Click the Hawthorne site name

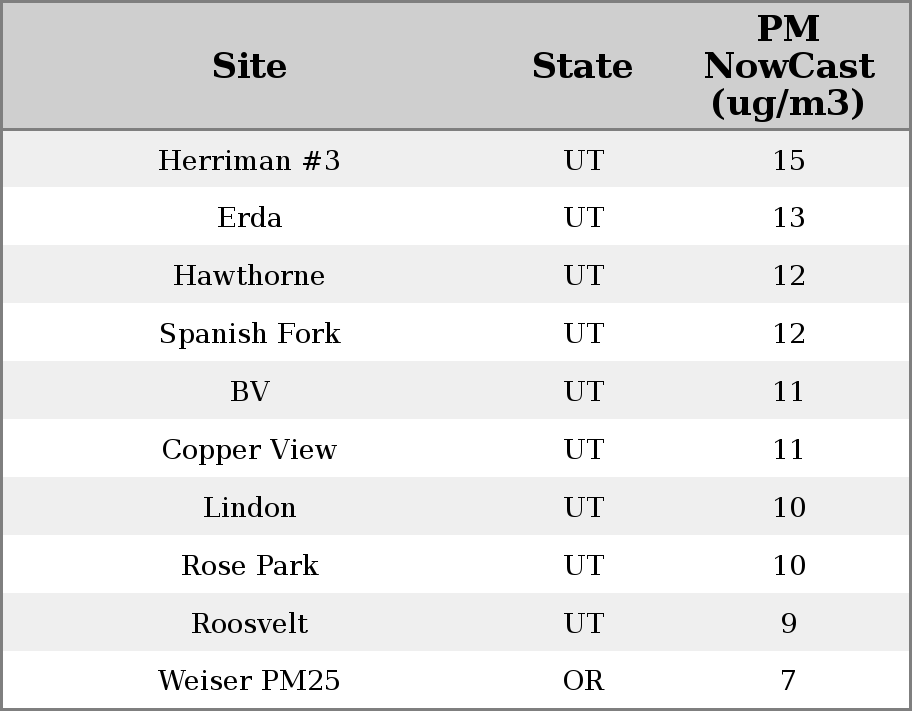pyautogui.click(x=249, y=275)
